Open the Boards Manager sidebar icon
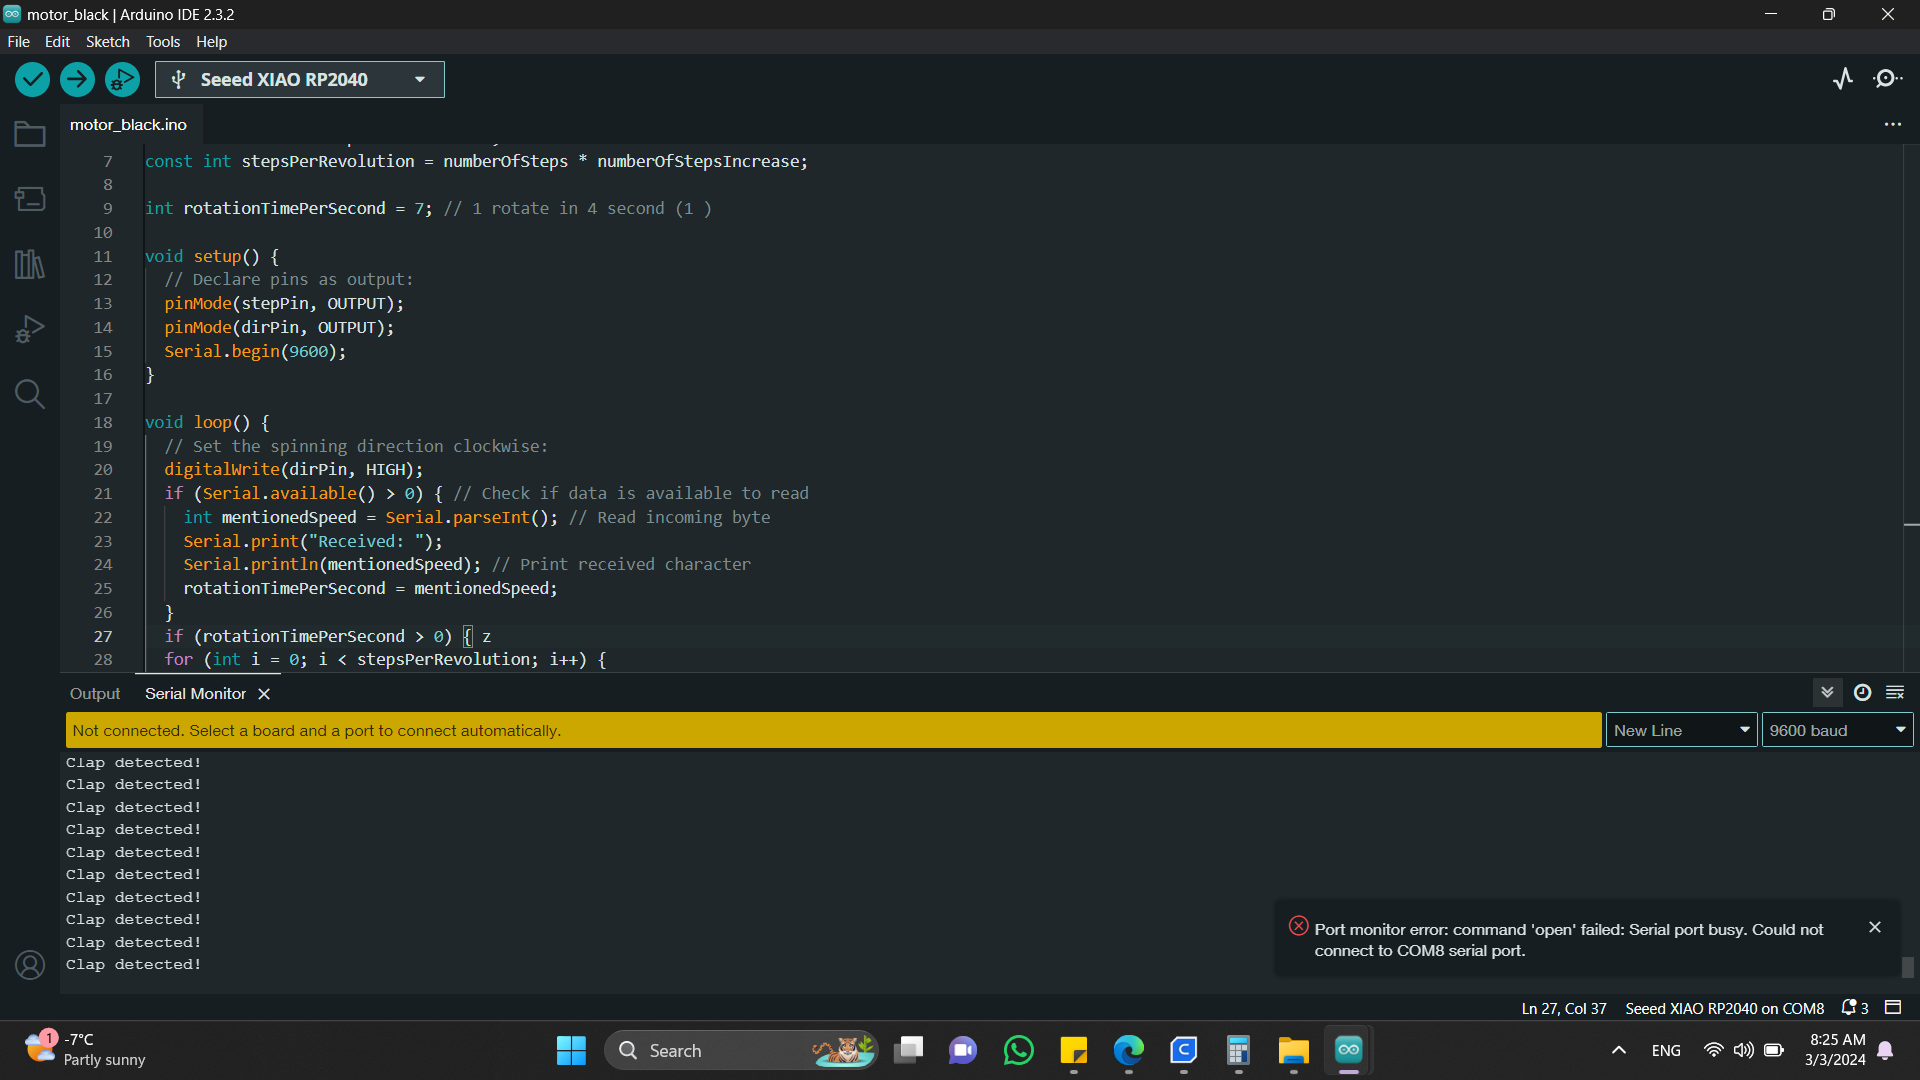The height and width of the screenshot is (1080, 1920). click(30, 199)
